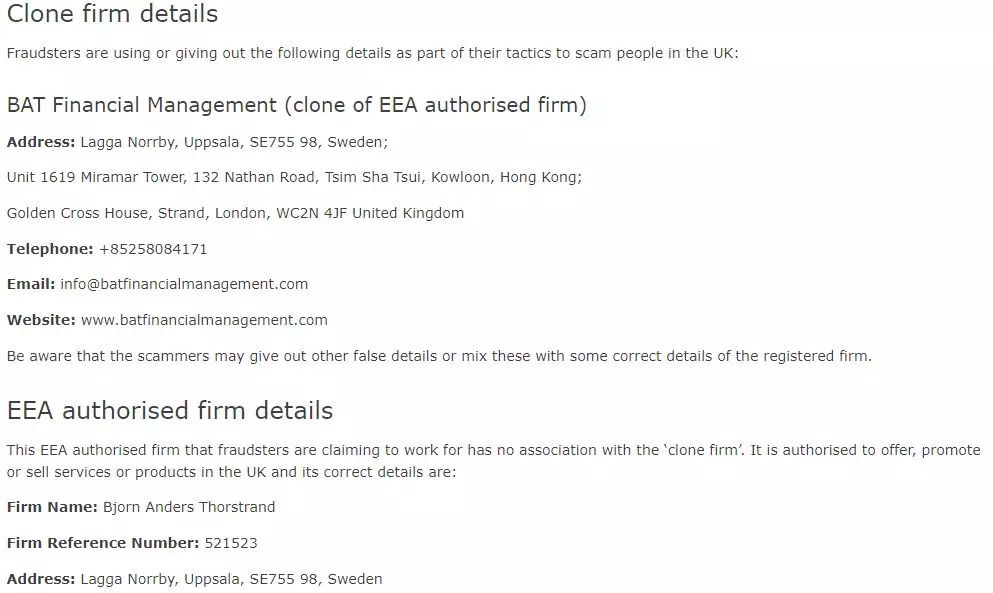Click the 'Clone firm details' heading
This screenshot has width=993, height=593.
112,14
